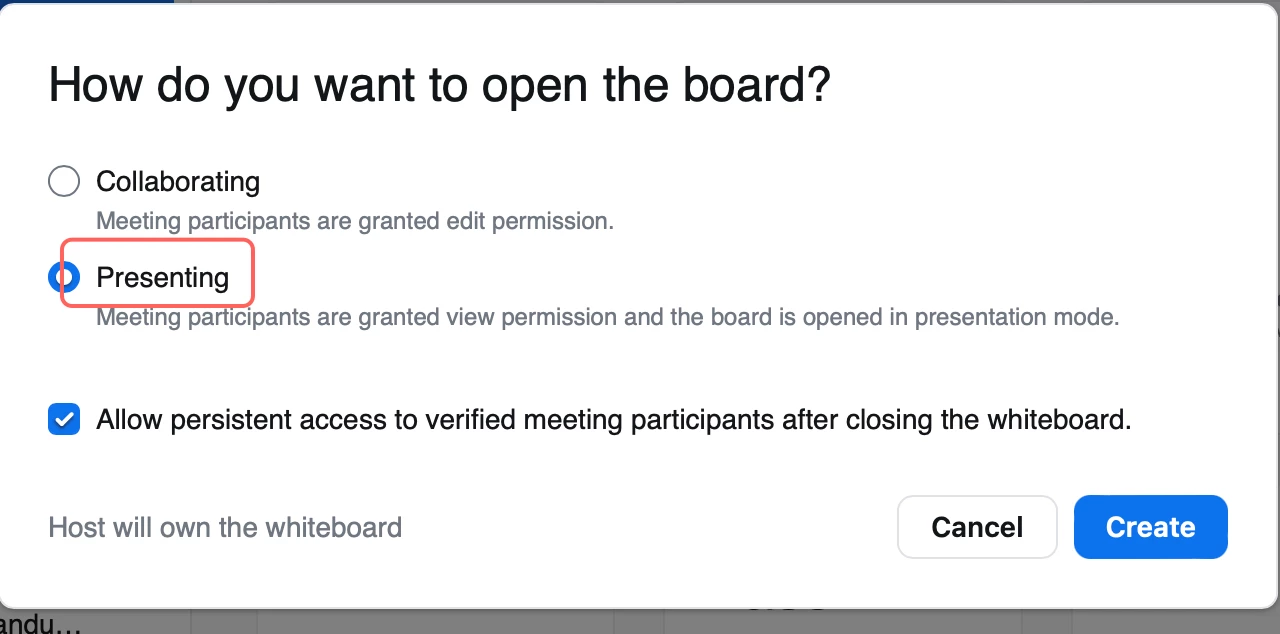Click the "Presenting" option label
This screenshot has width=1280, height=634.
click(x=162, y=277)
